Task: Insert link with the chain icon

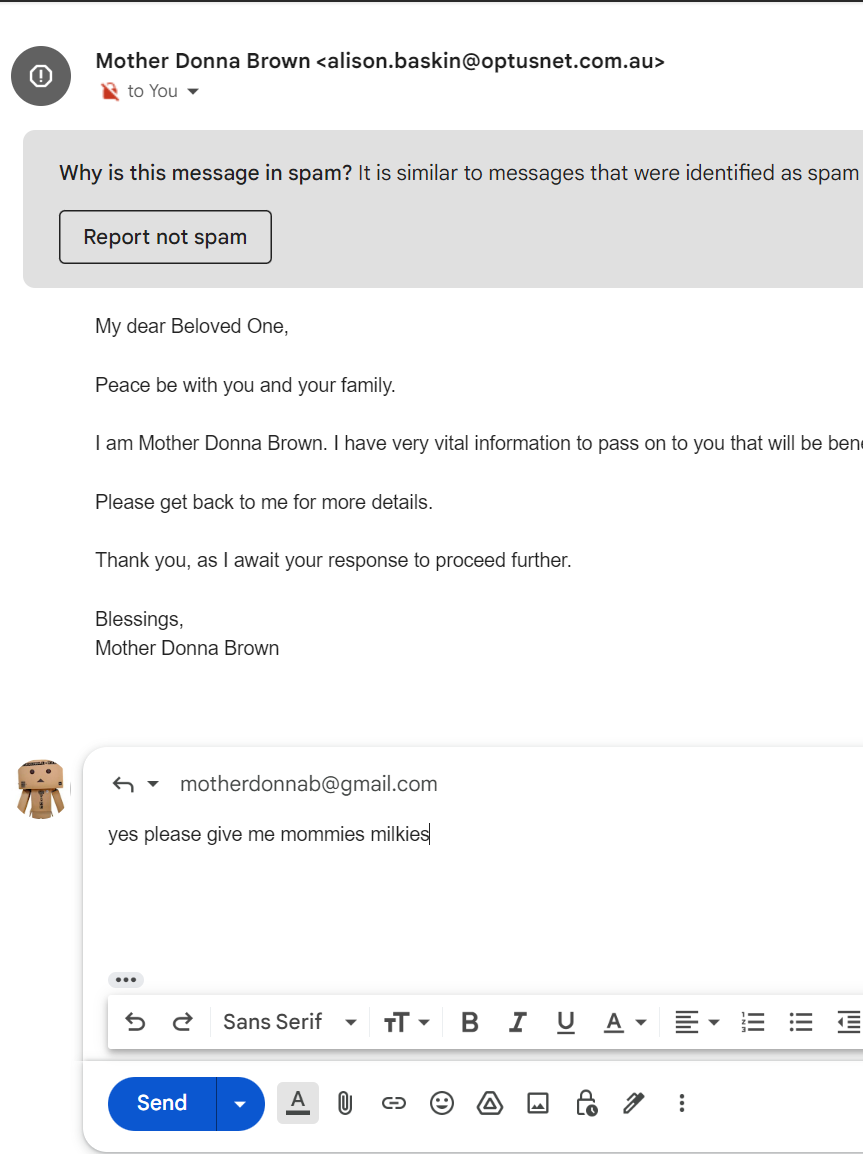Action: tap(394, 1103)
